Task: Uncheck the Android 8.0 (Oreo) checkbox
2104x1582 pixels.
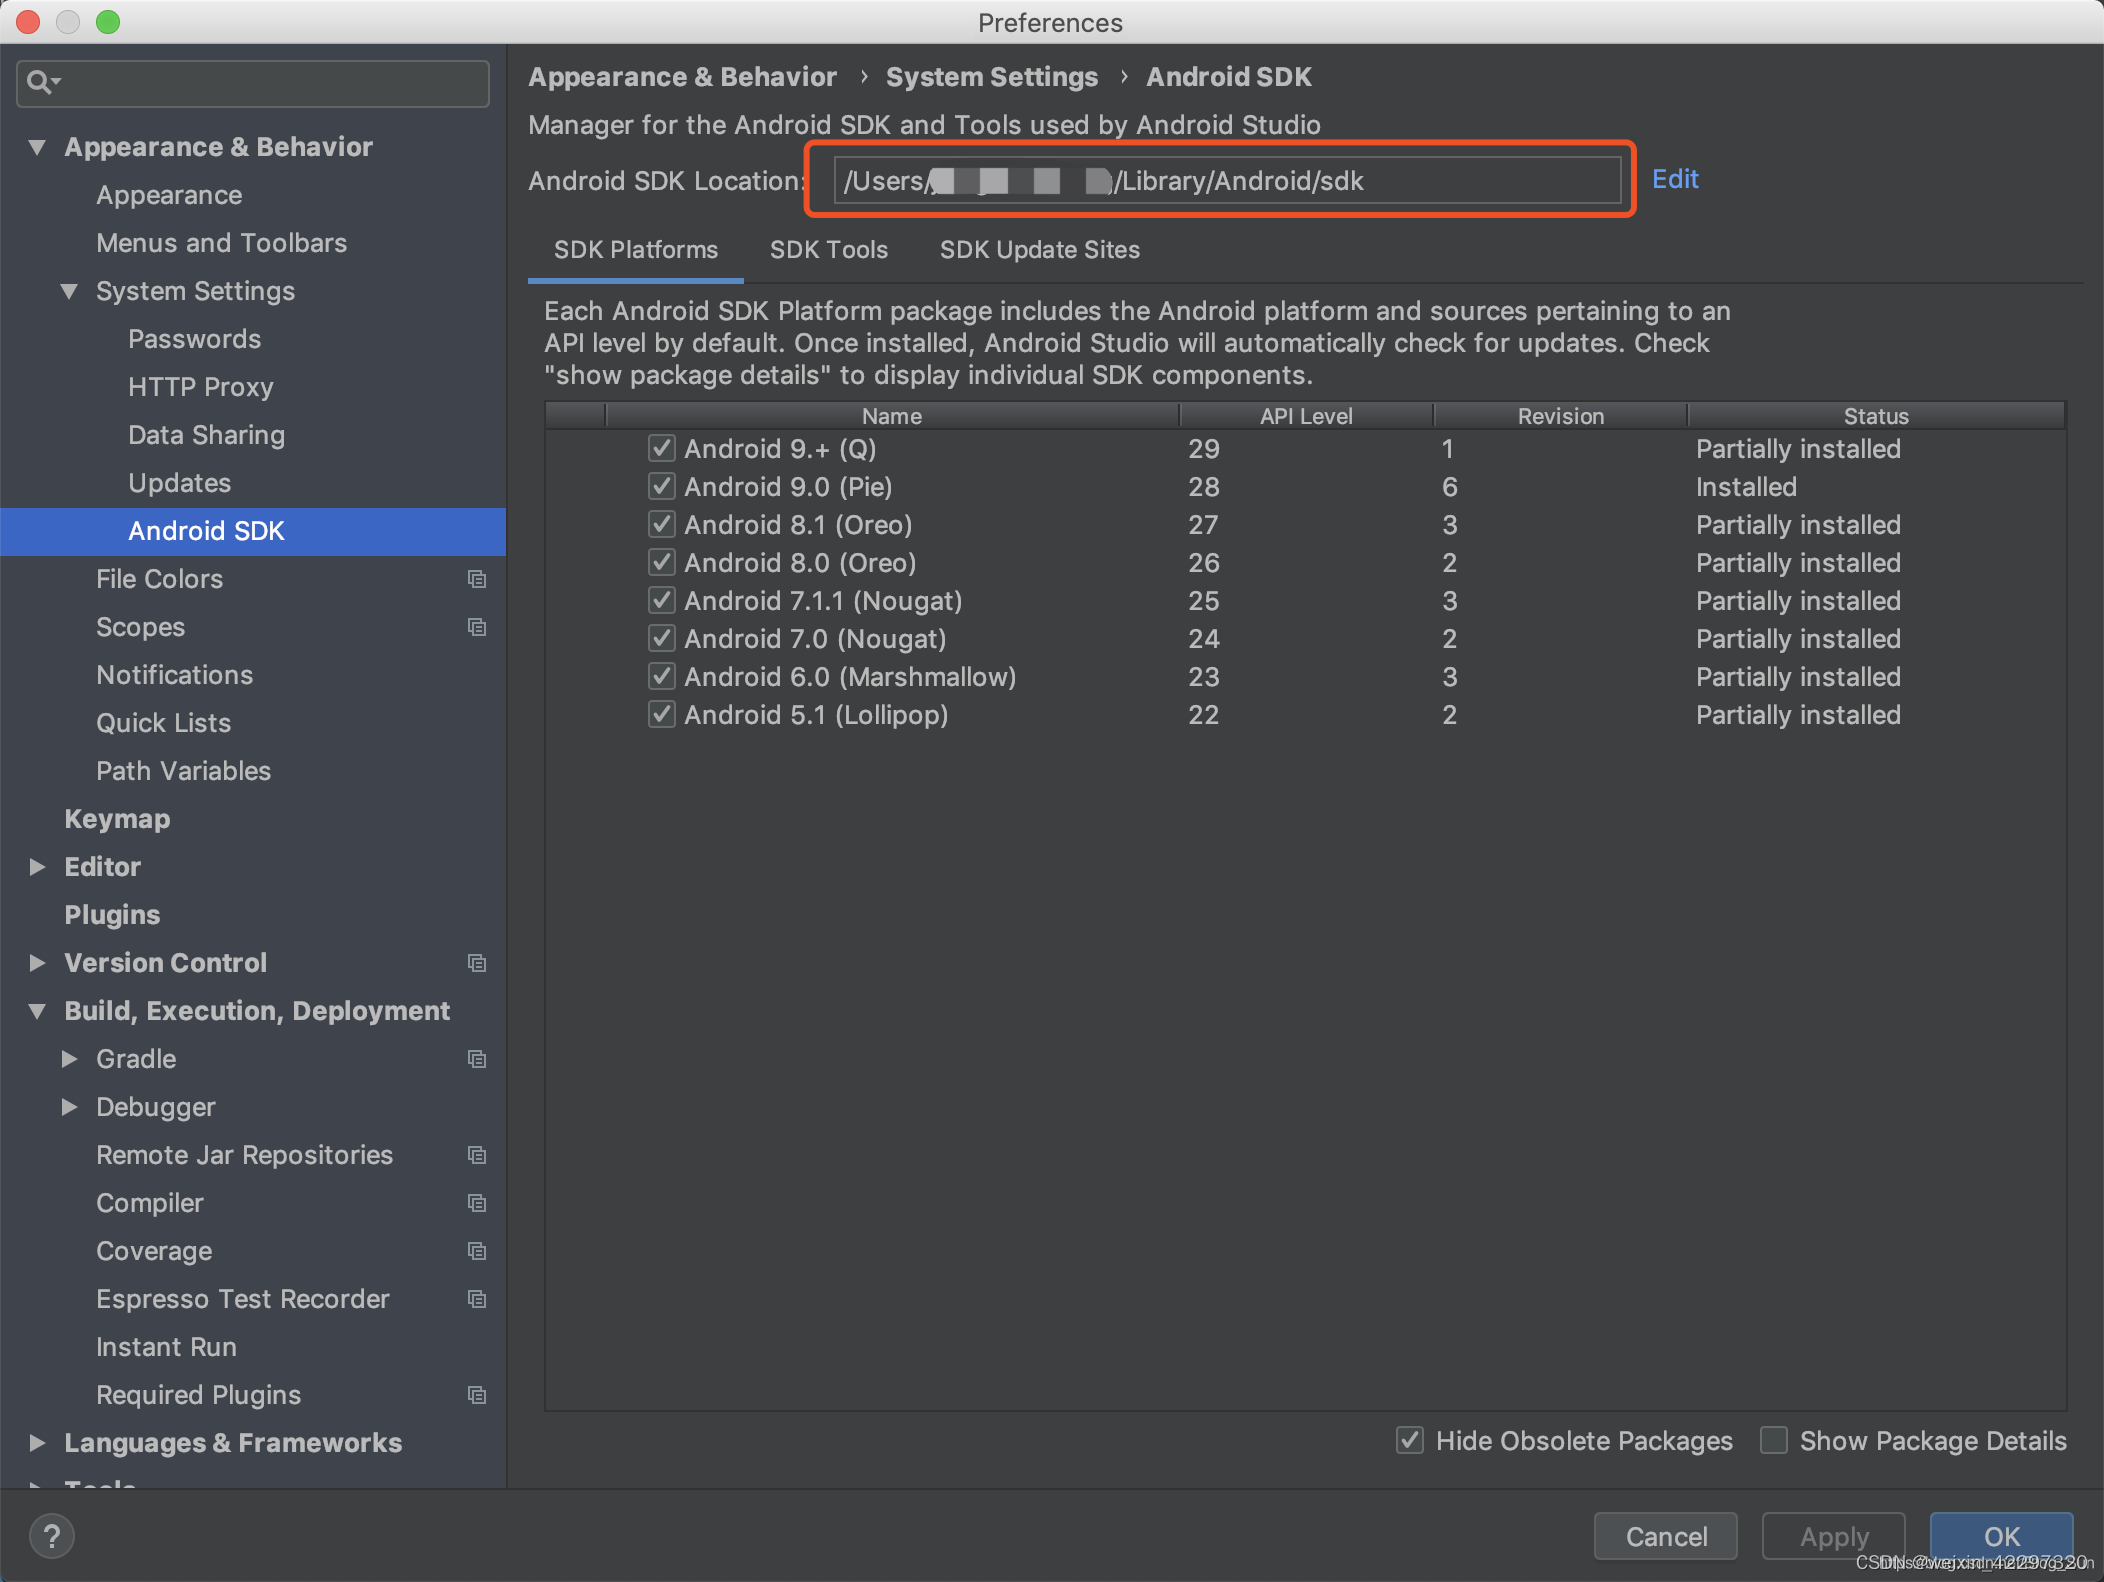Action: [x=661, y=562]
